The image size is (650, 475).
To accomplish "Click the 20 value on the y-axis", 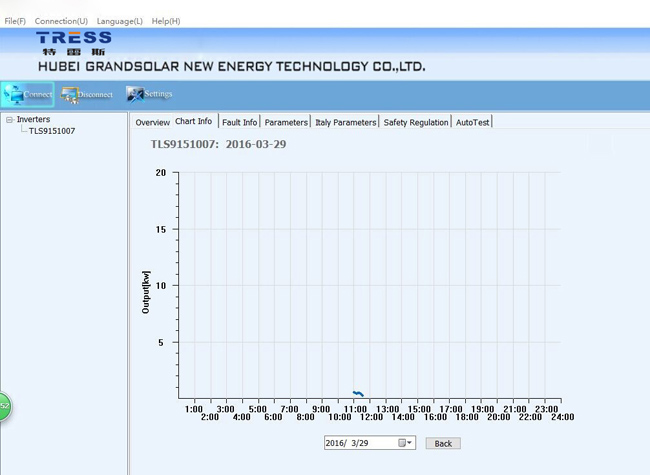I will (161, 172).
